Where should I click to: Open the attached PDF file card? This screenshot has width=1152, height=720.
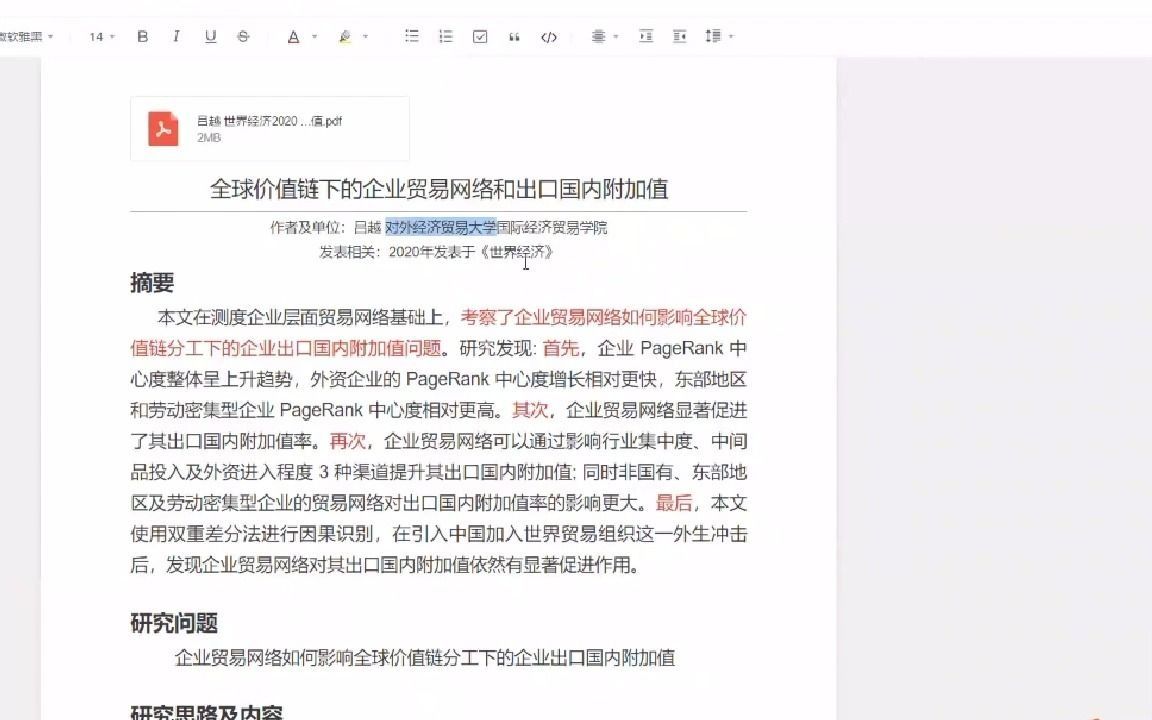(x=270, y=129)
